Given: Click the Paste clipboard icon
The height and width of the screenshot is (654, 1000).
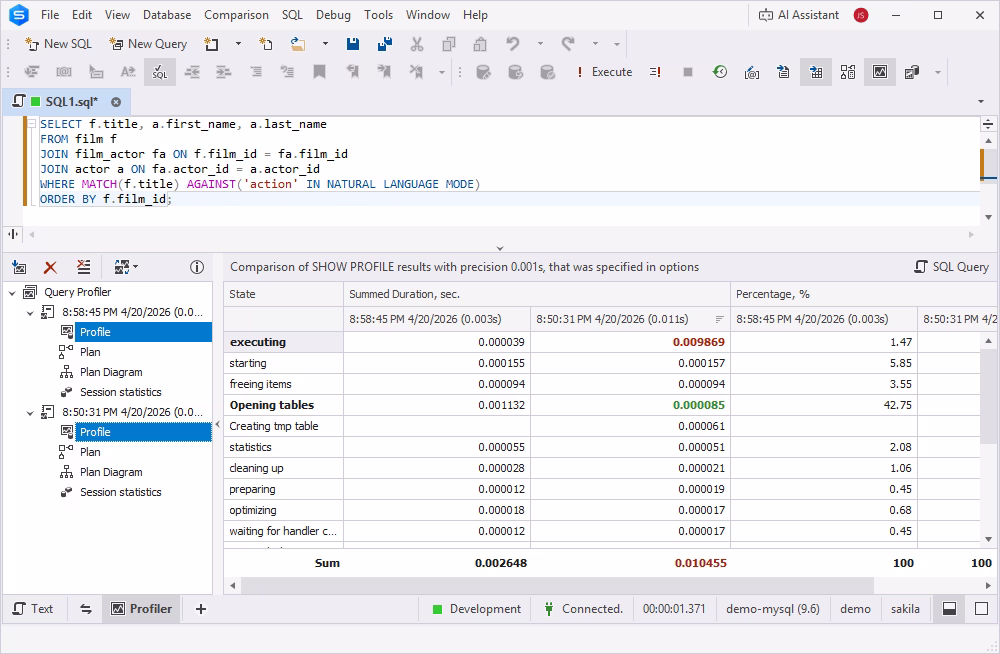Looking at the screenshot, I should pos(480,44).
